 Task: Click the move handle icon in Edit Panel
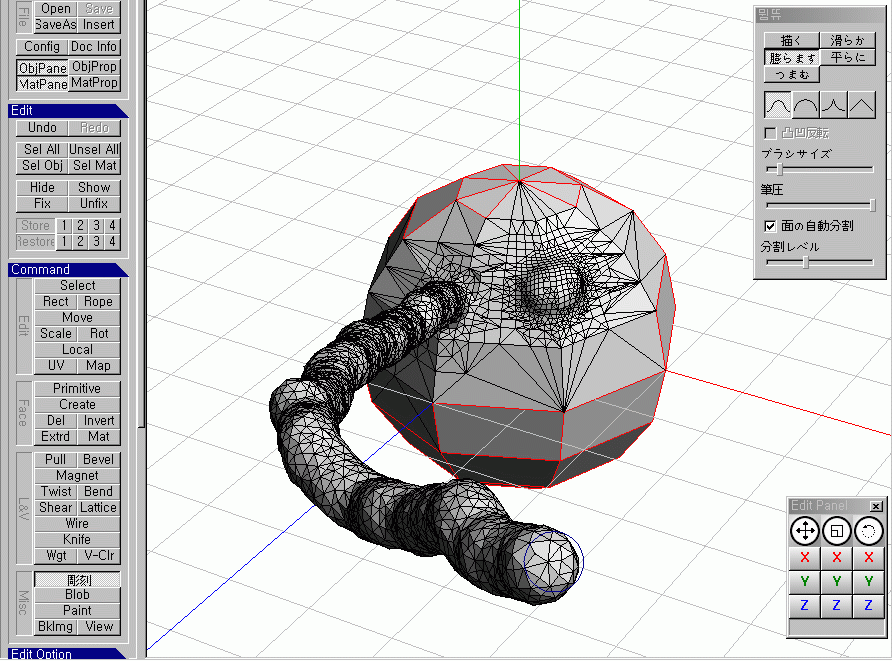[x=804, y=530]
